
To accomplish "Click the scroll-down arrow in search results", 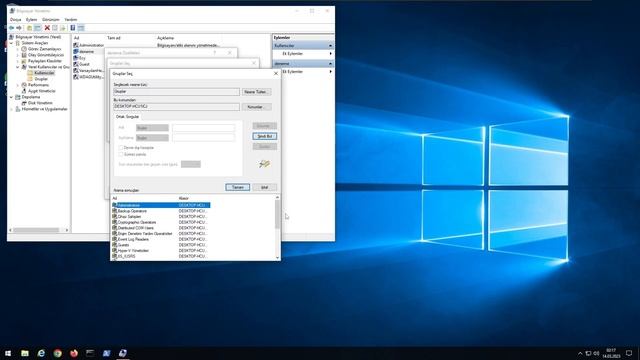I will pos(278,258).
